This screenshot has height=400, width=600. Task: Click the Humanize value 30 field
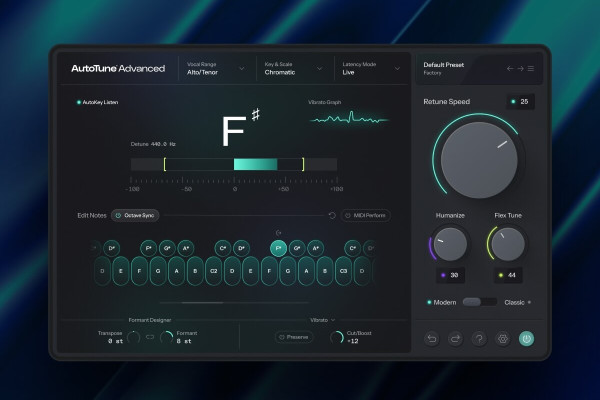[450, 275]
